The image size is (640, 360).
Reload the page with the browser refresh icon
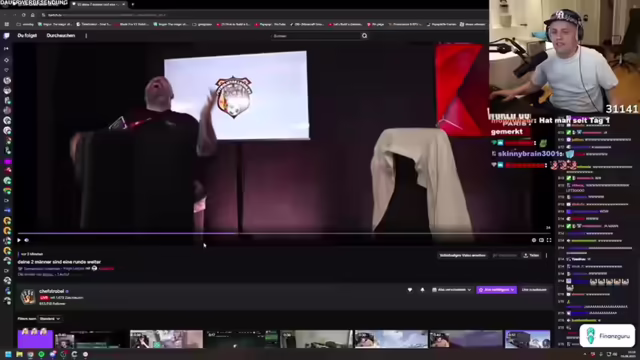[x=24, y=15]
